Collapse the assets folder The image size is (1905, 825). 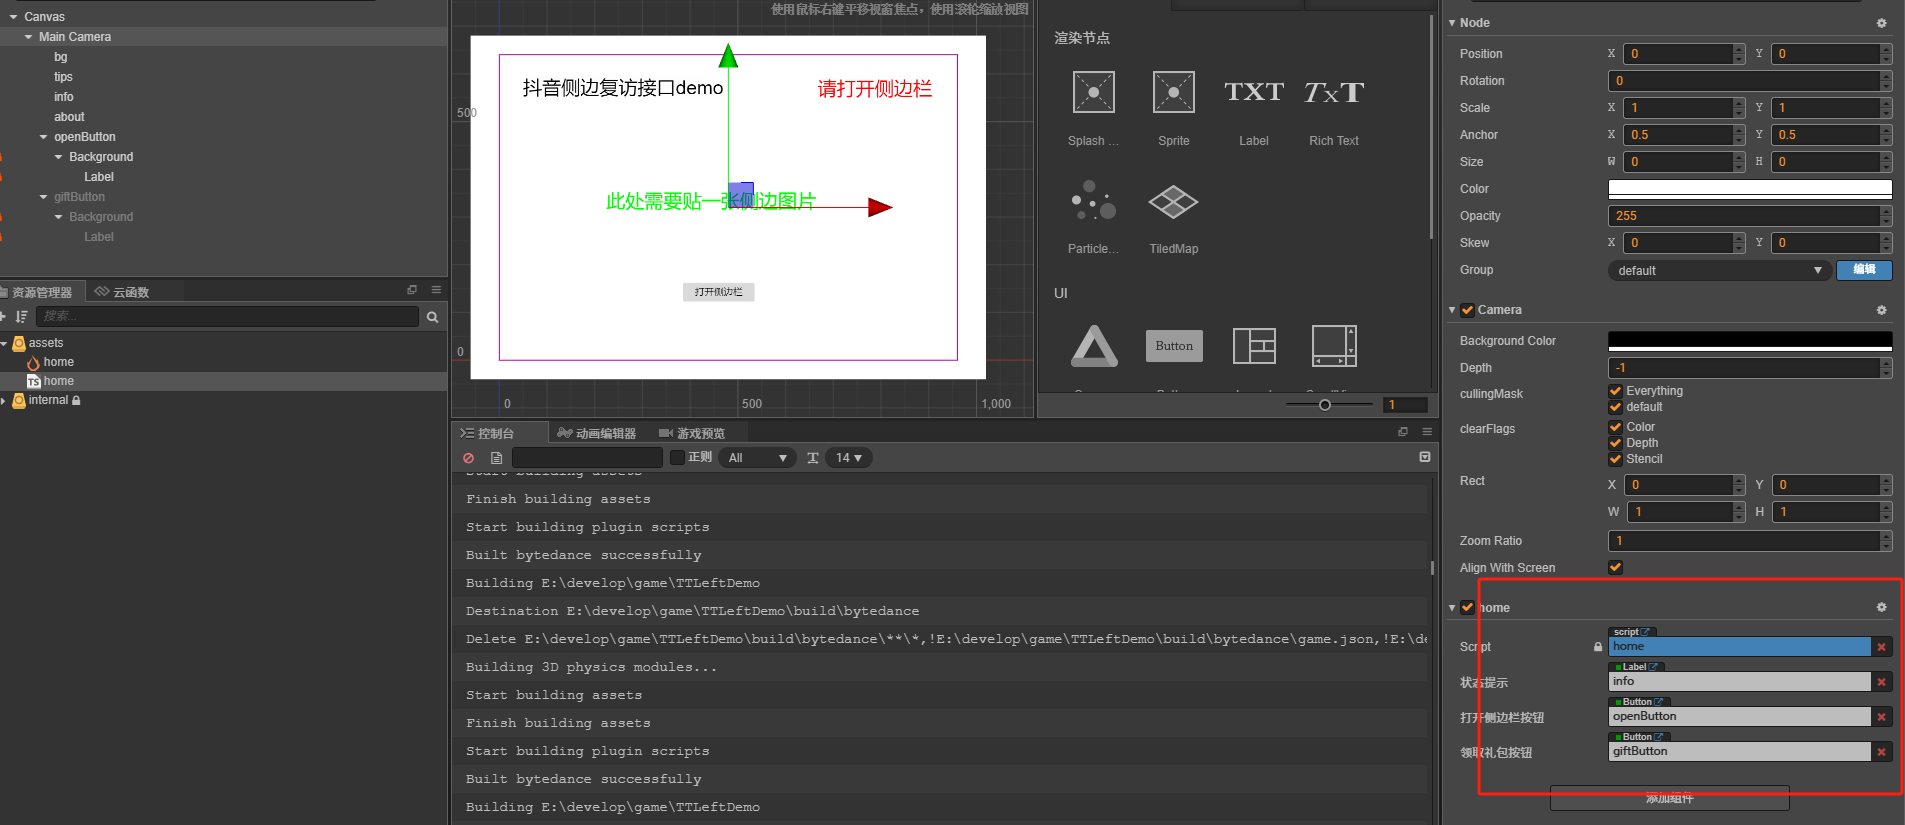[4, 343]
